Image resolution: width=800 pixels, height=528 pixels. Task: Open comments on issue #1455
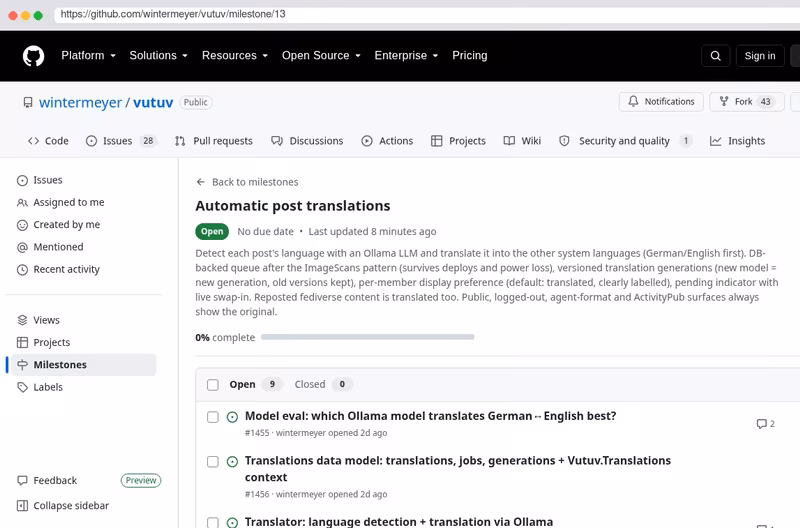tap(765, 423)
